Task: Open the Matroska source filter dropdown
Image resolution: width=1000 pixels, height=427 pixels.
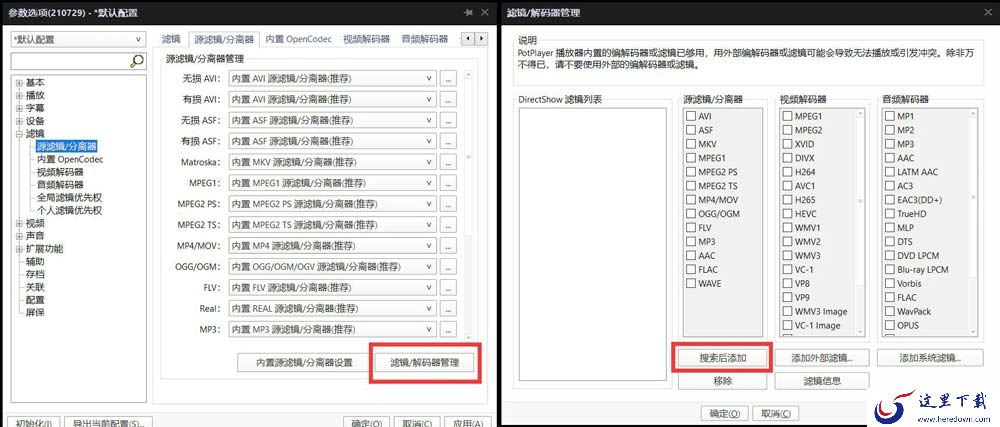Action: [332, 163]
